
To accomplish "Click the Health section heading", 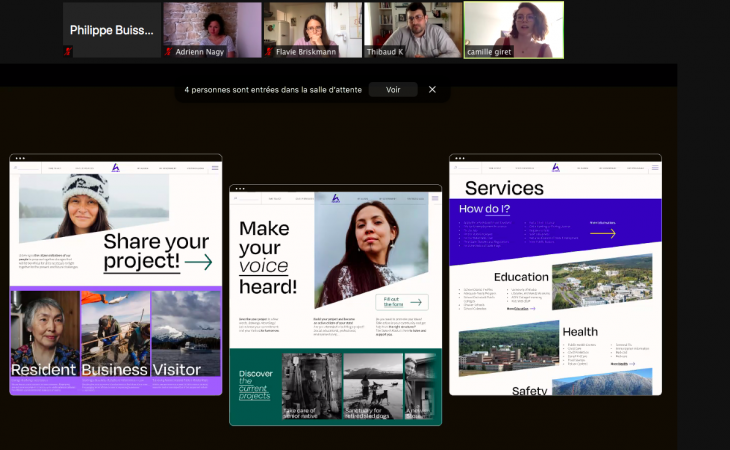I will (580, 332).
